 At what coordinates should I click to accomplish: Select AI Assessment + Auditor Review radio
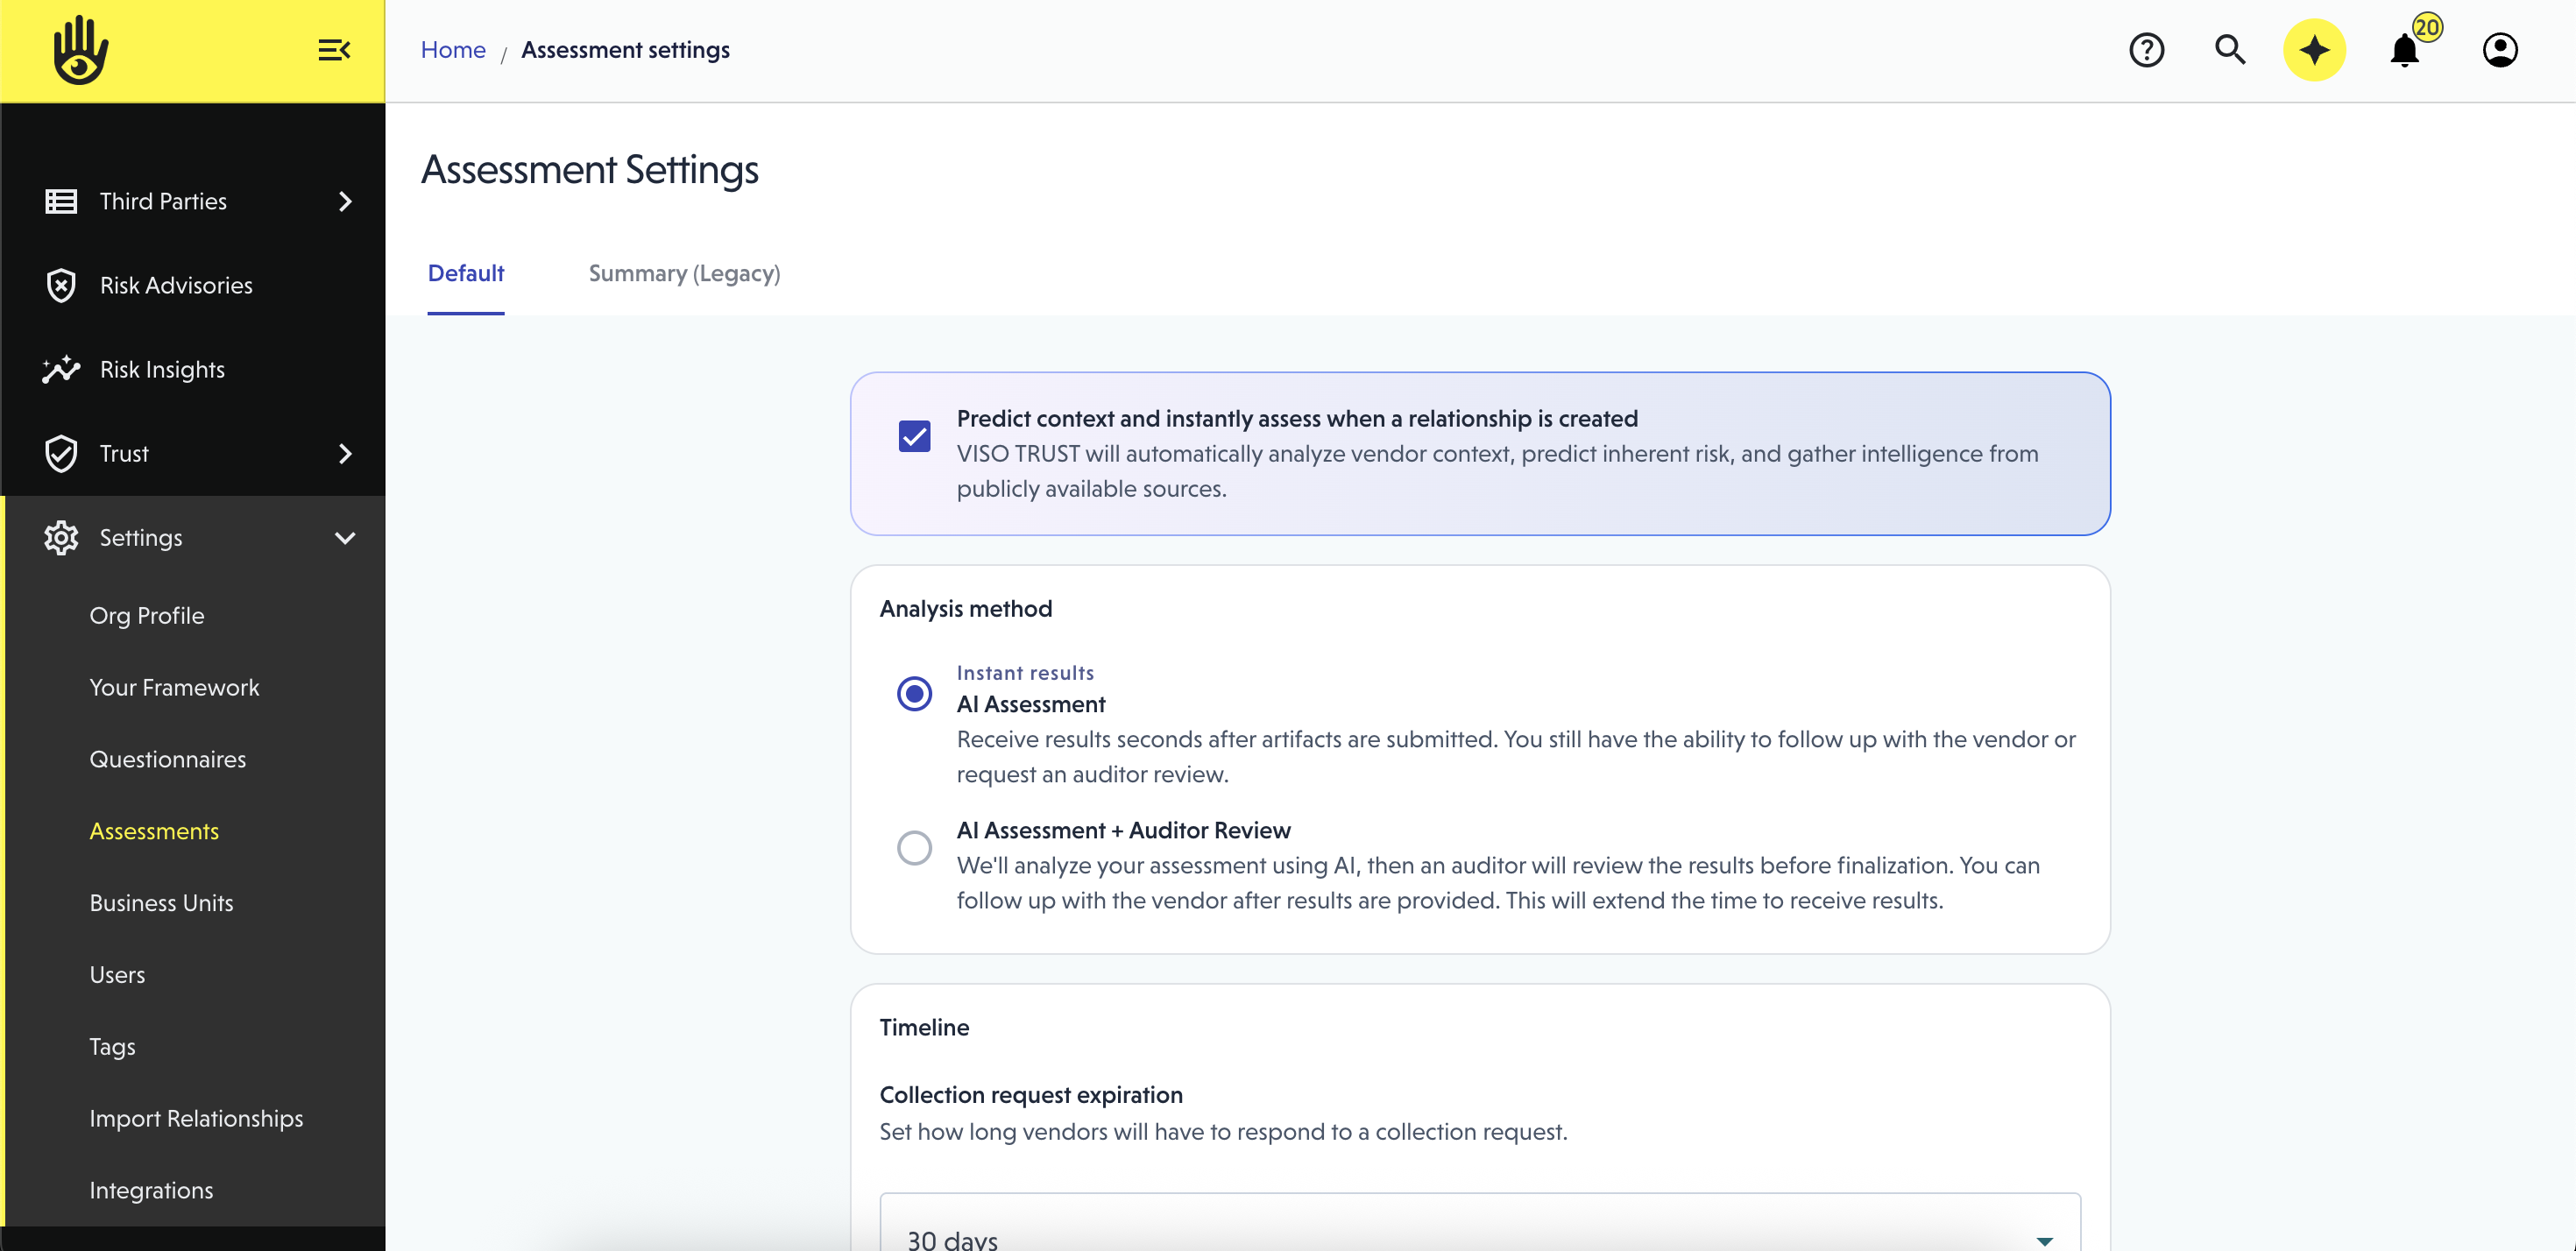(914, 847)
